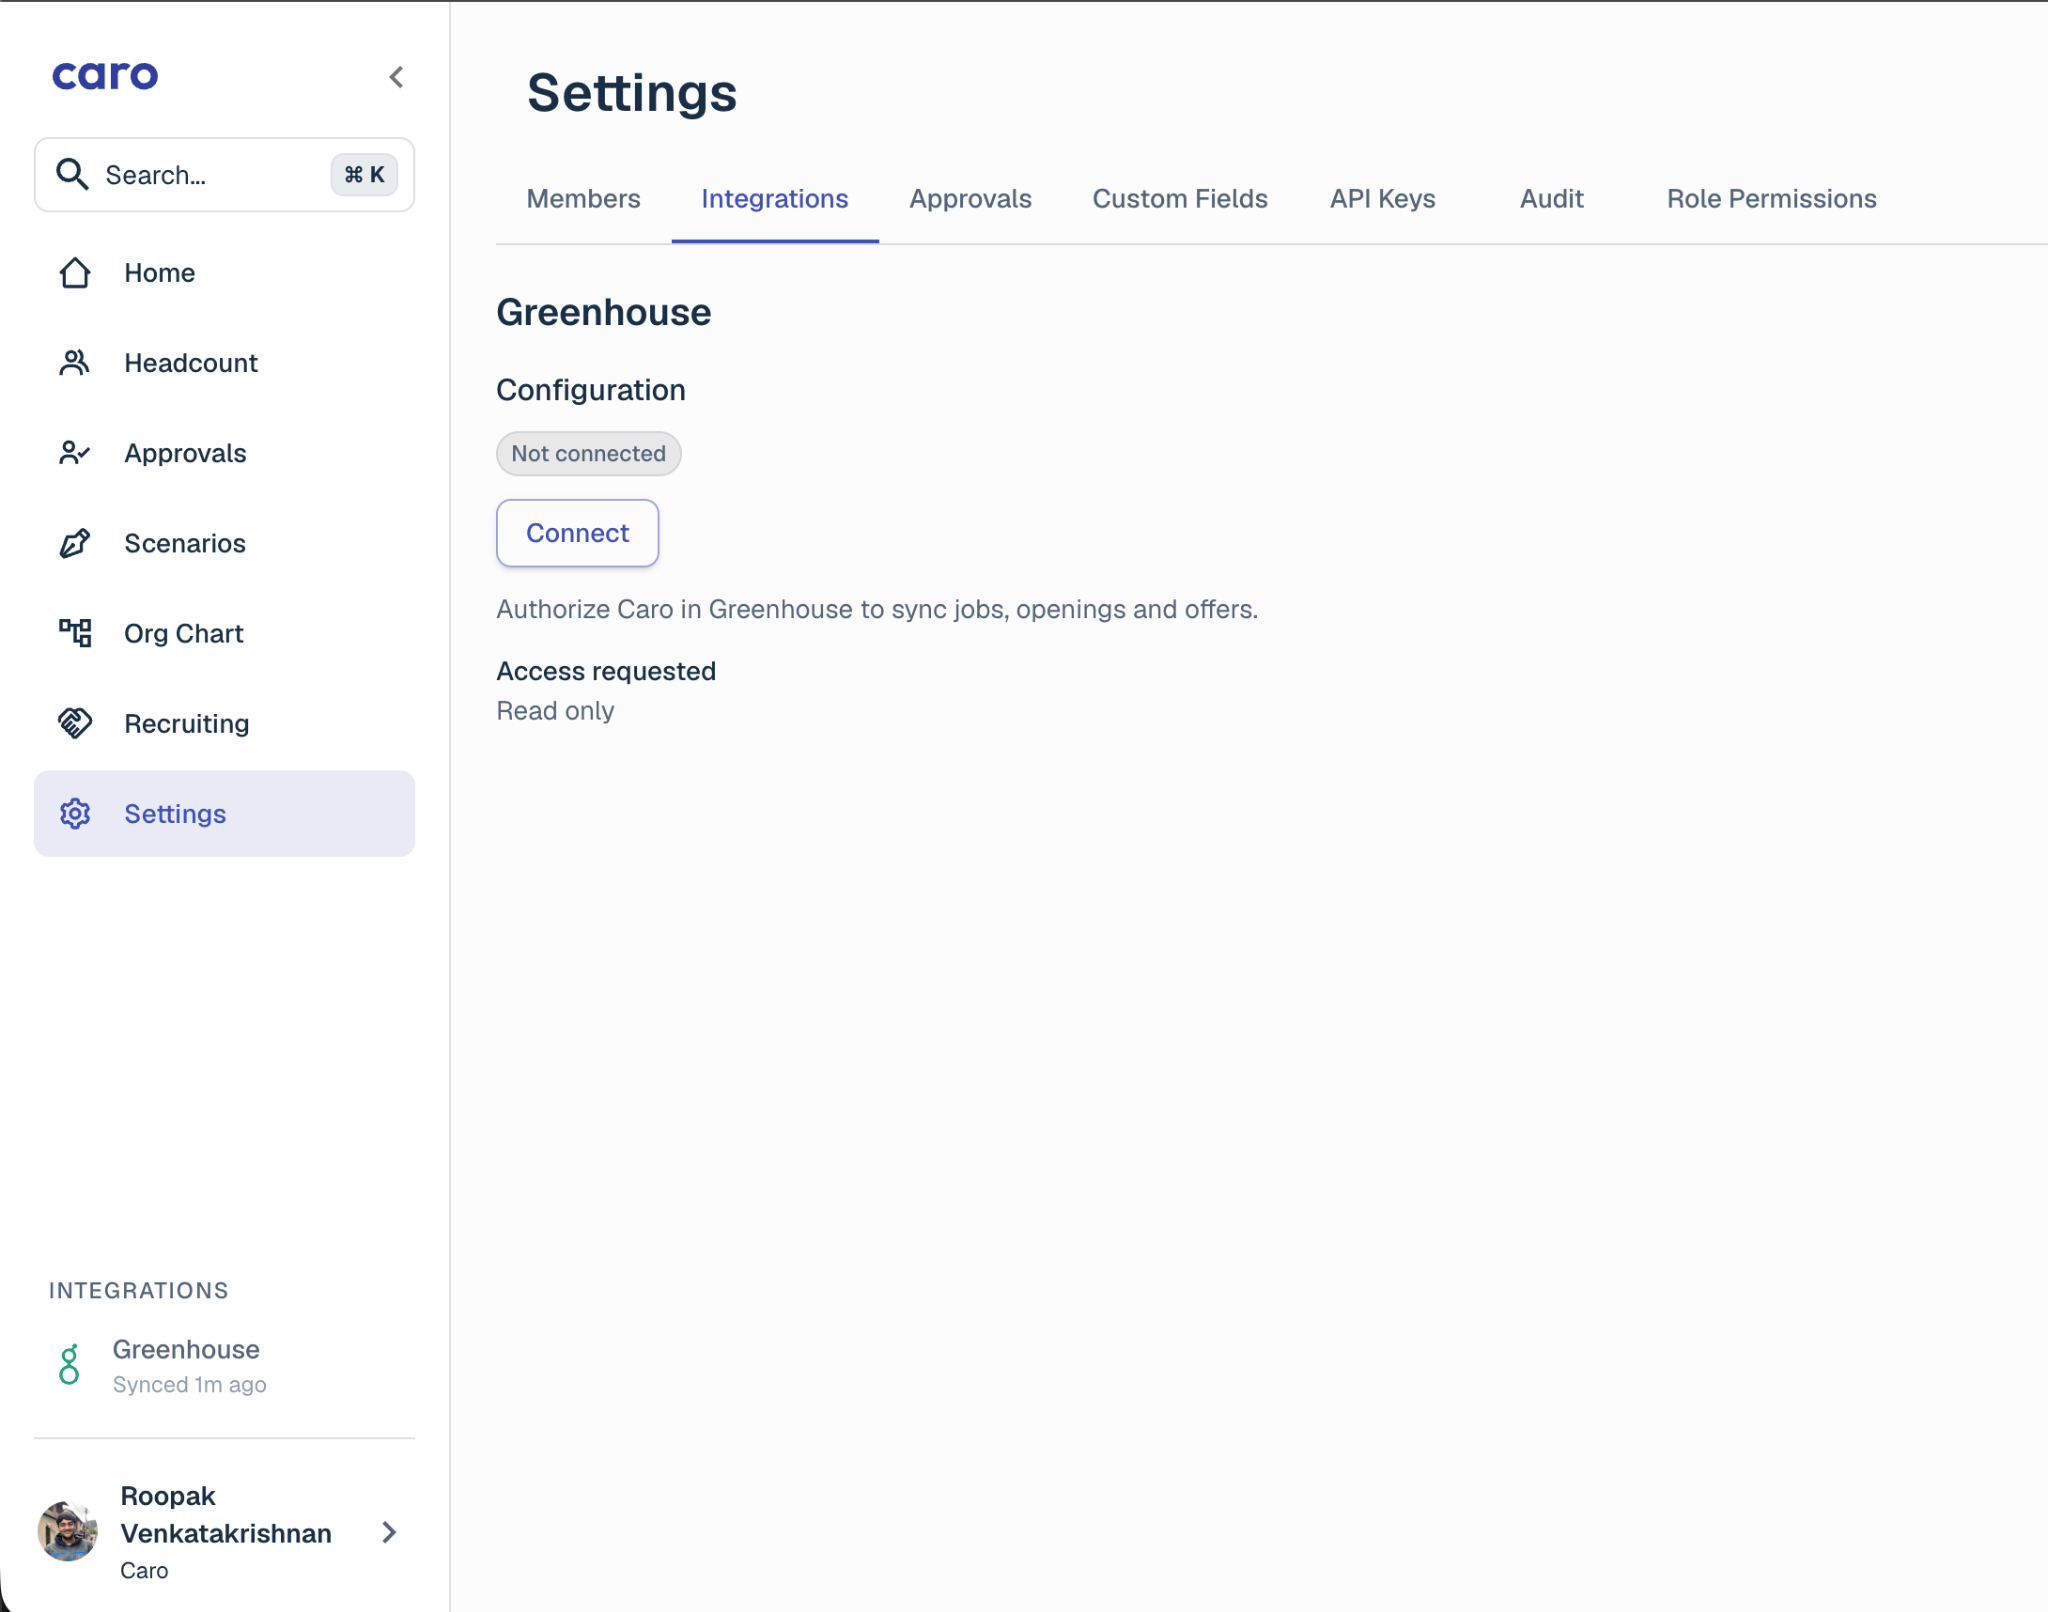Viewport: 2048px width, 1612px height.
Task: Switch to Custom Fields tab
Action: point(1180,199)
